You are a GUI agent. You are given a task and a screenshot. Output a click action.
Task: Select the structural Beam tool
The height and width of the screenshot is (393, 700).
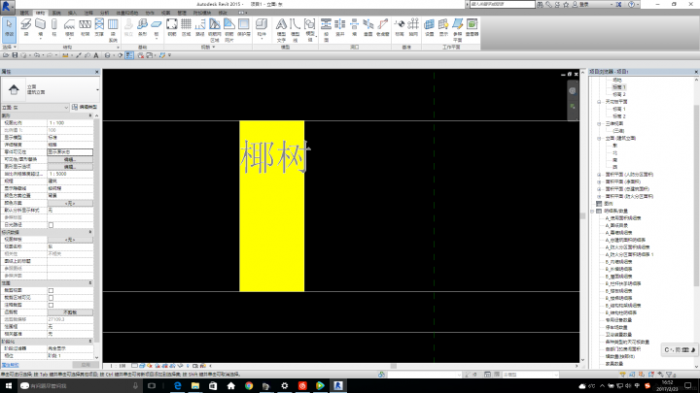click(26, 28)
